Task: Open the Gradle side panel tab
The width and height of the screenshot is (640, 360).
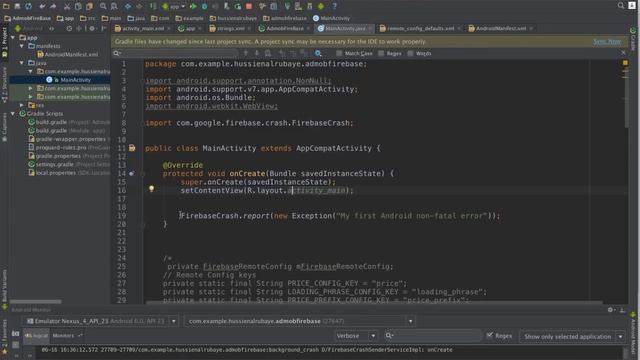Action: pyautogui.click(x=633, y=39)
